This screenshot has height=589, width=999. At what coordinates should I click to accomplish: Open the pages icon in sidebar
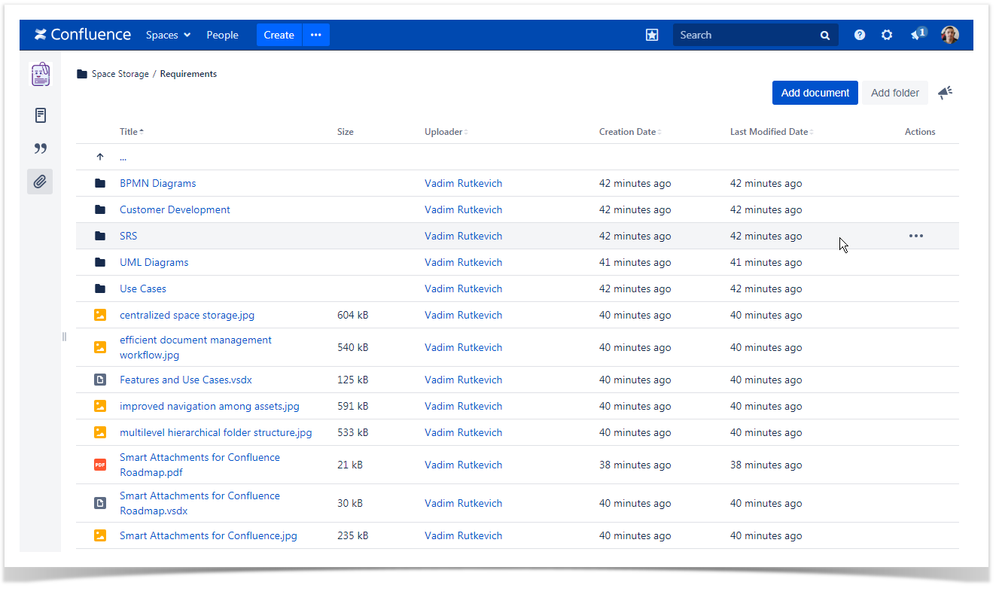tap(40, 115)
